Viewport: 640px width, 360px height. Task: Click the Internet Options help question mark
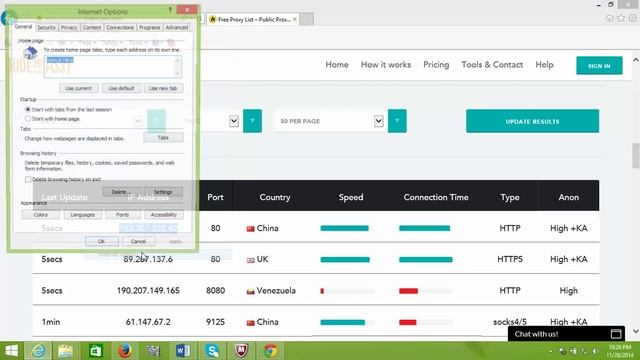click(170, 10)
